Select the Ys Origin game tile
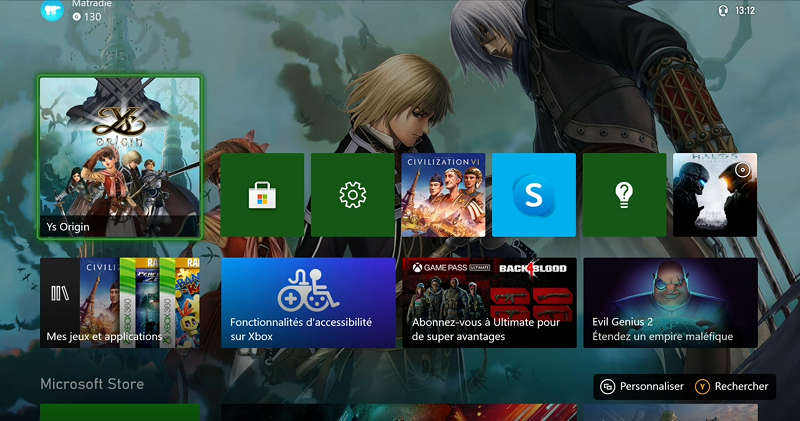 [x=120, y=157]
